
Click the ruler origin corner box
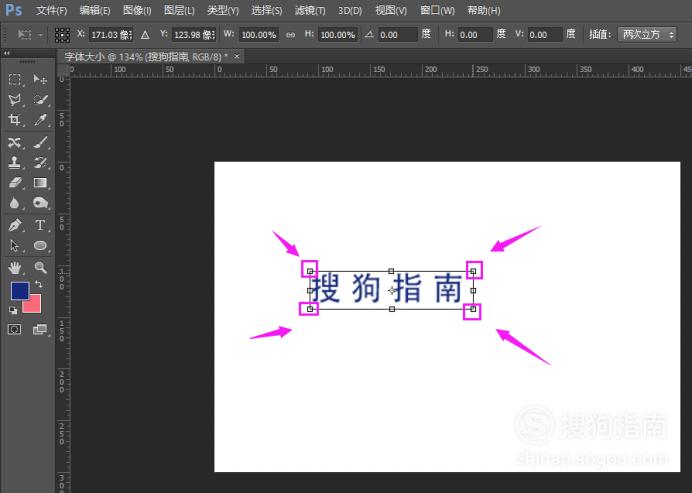pos(63,71)
